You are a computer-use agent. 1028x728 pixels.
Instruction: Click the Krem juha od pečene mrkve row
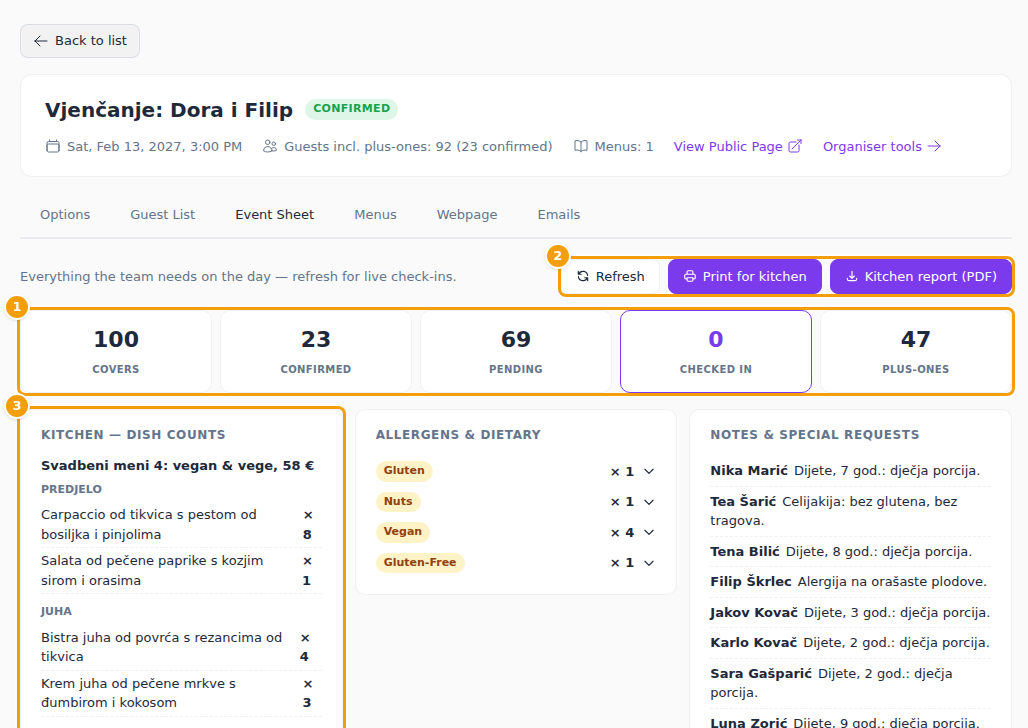pyautogui.click(x=181, y=693)
